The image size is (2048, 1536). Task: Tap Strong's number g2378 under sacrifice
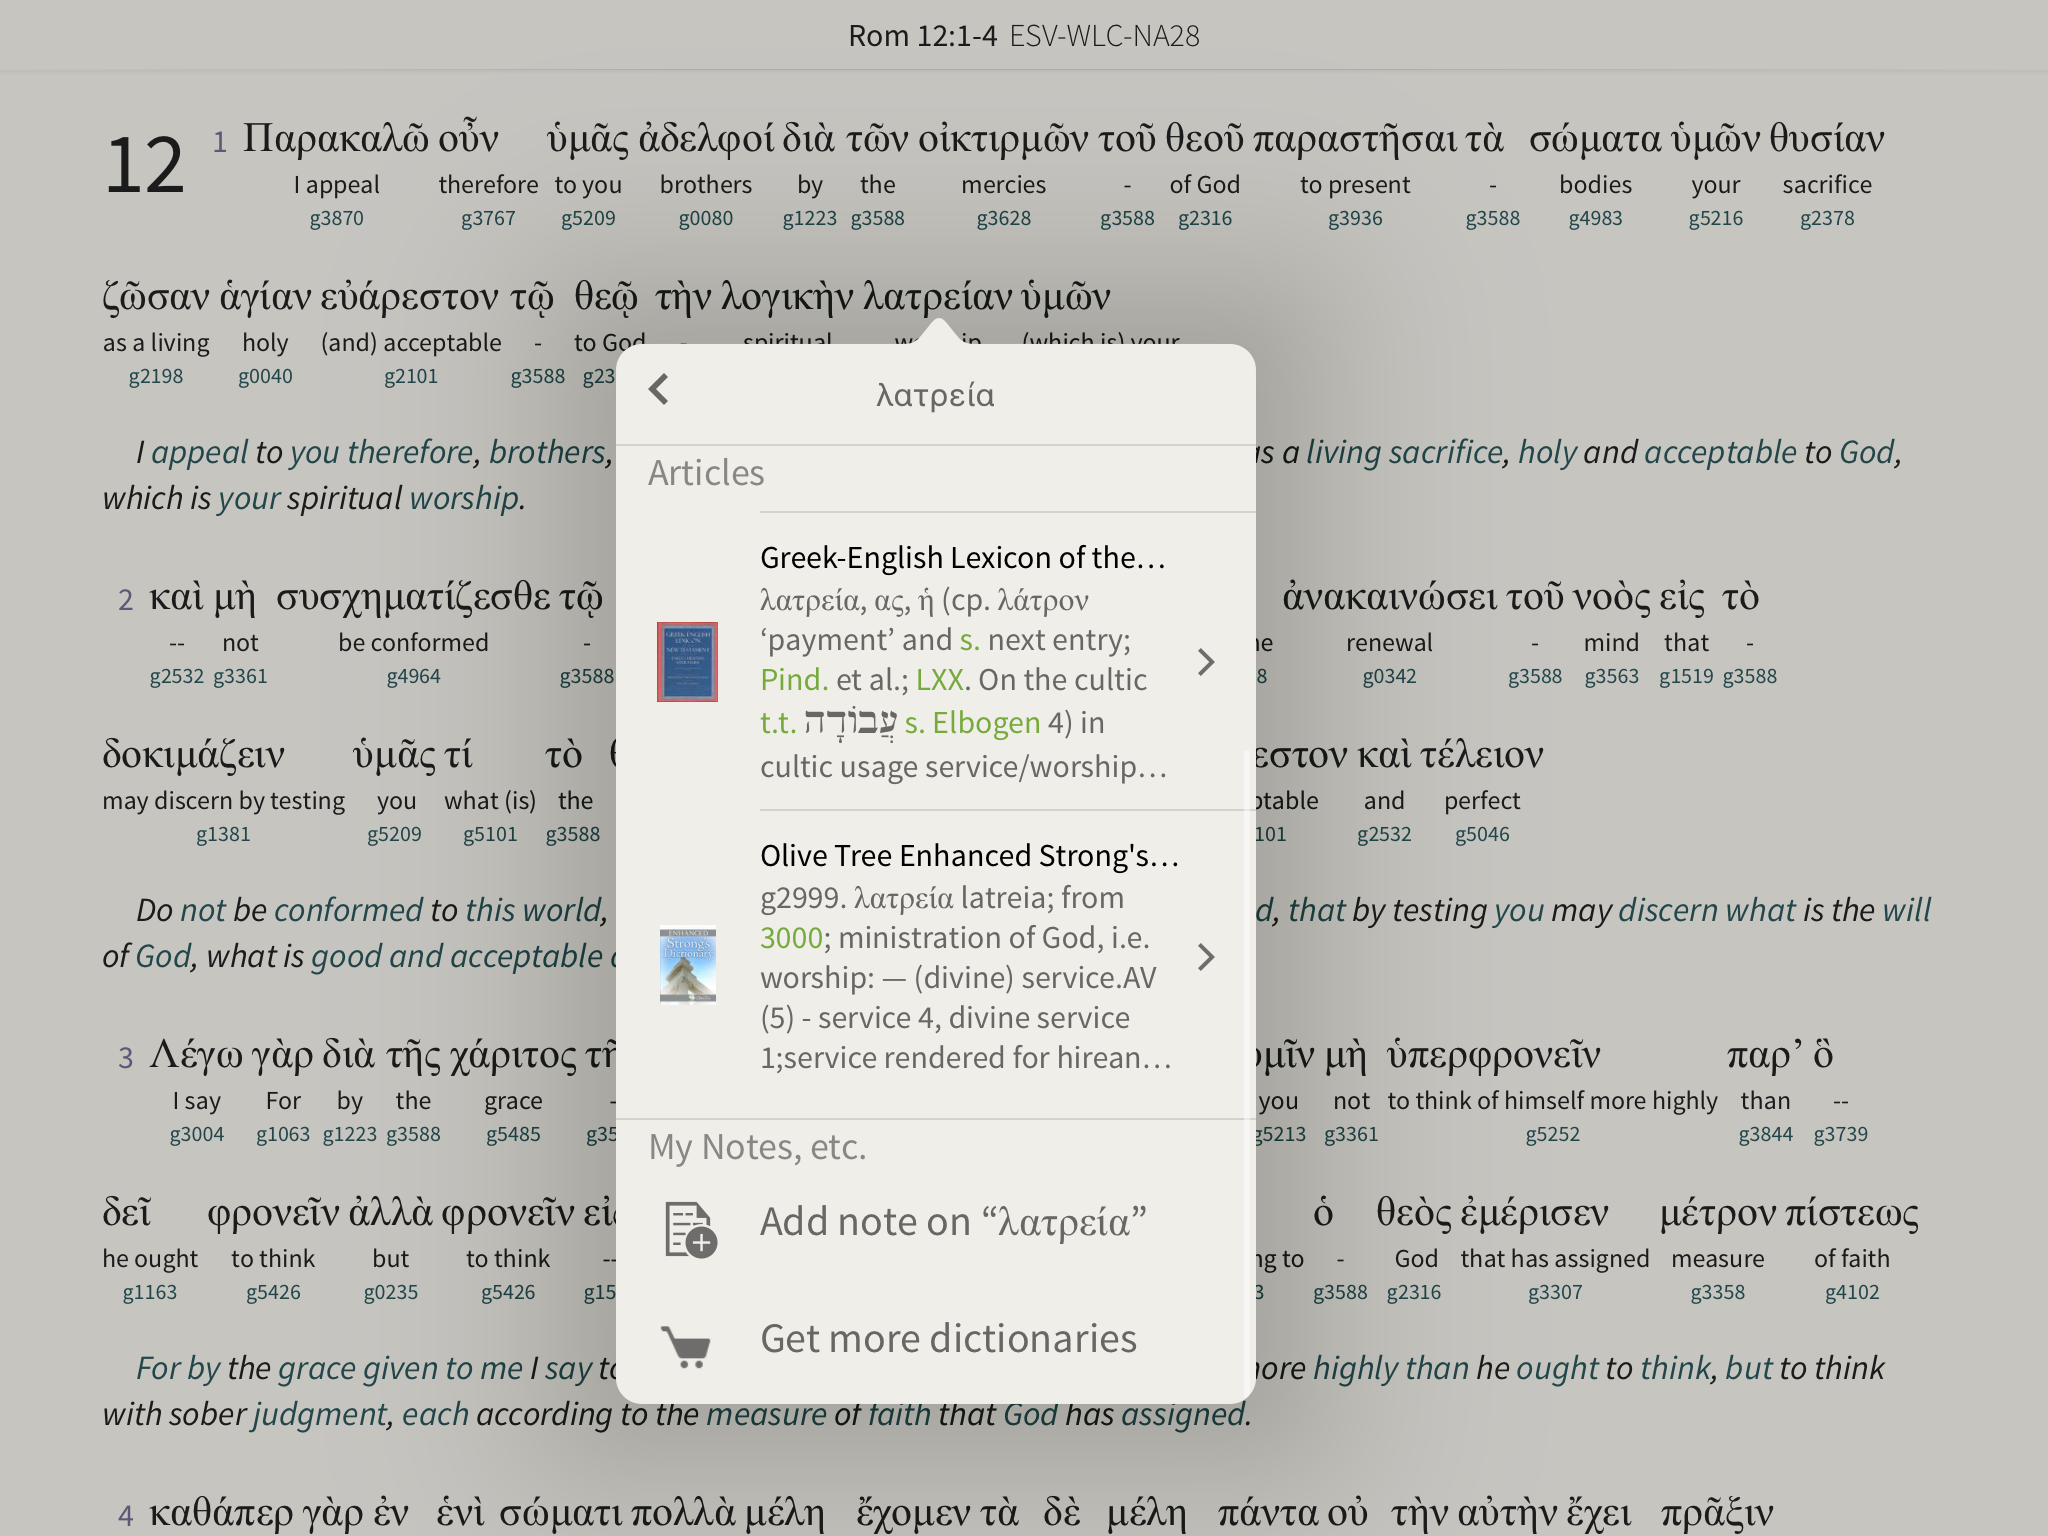coord(1826,219)
